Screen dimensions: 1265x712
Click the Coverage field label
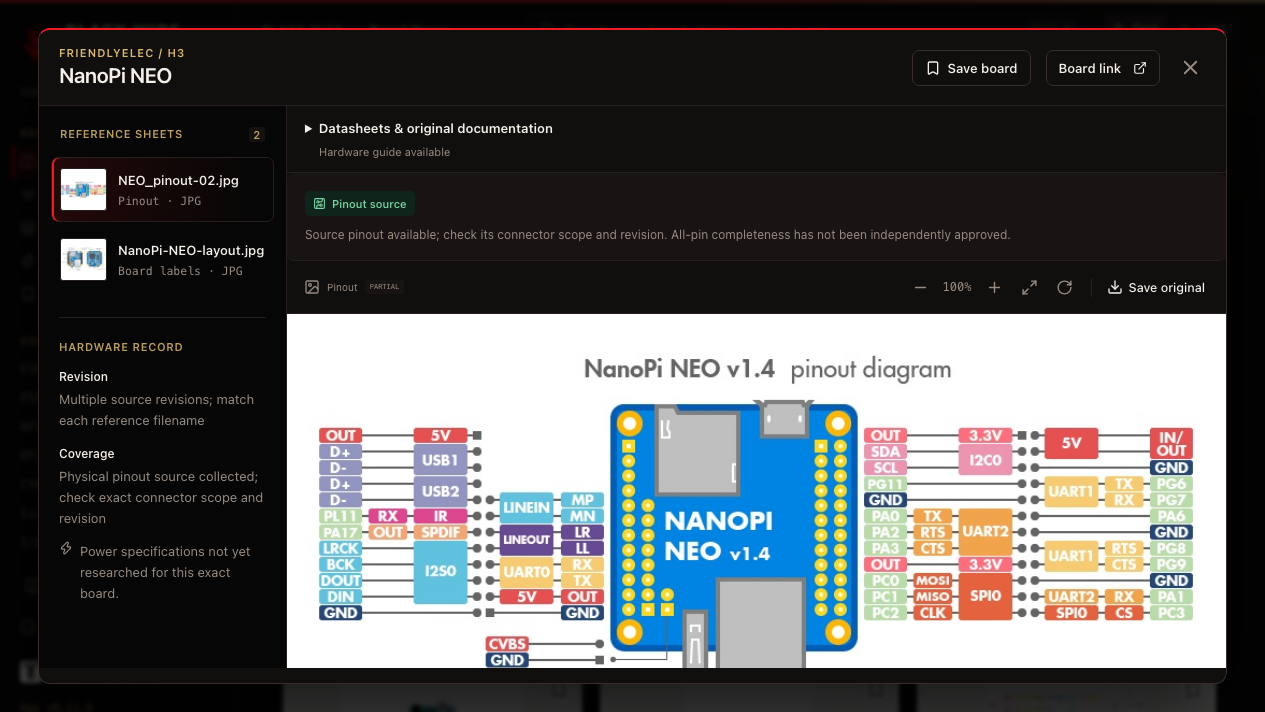[87, 454]
